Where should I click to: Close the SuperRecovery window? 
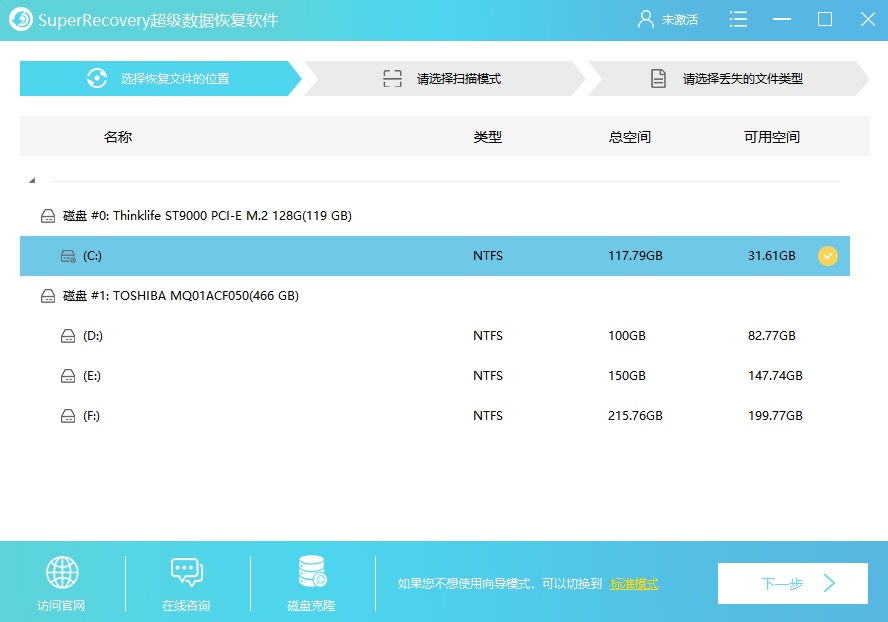tap(868, 19)
